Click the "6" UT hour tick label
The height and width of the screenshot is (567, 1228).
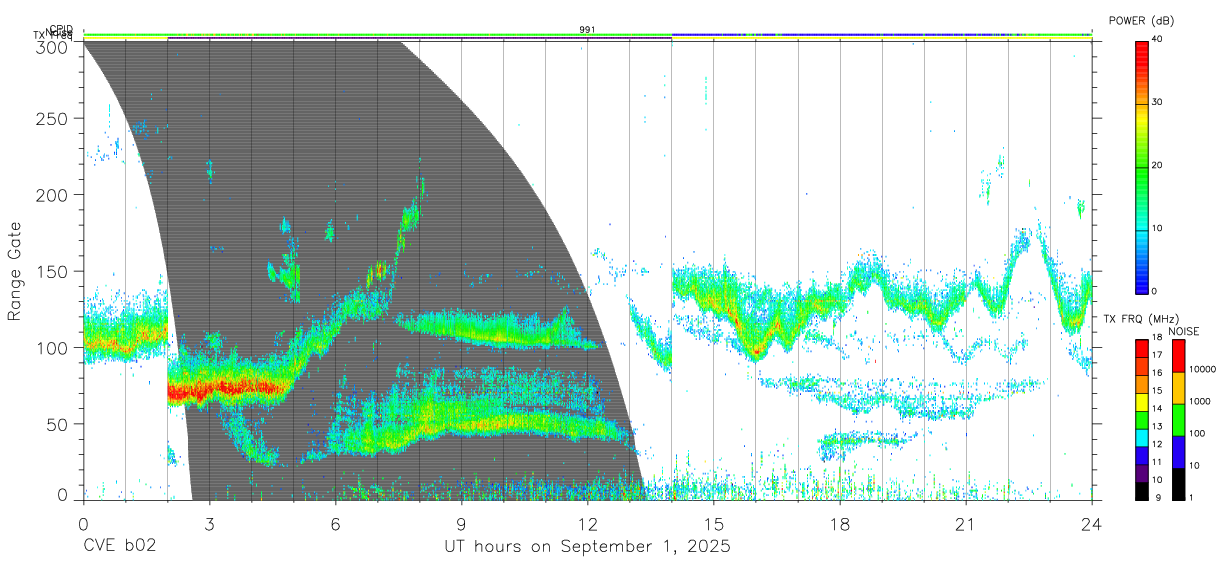tap(336, 524)
